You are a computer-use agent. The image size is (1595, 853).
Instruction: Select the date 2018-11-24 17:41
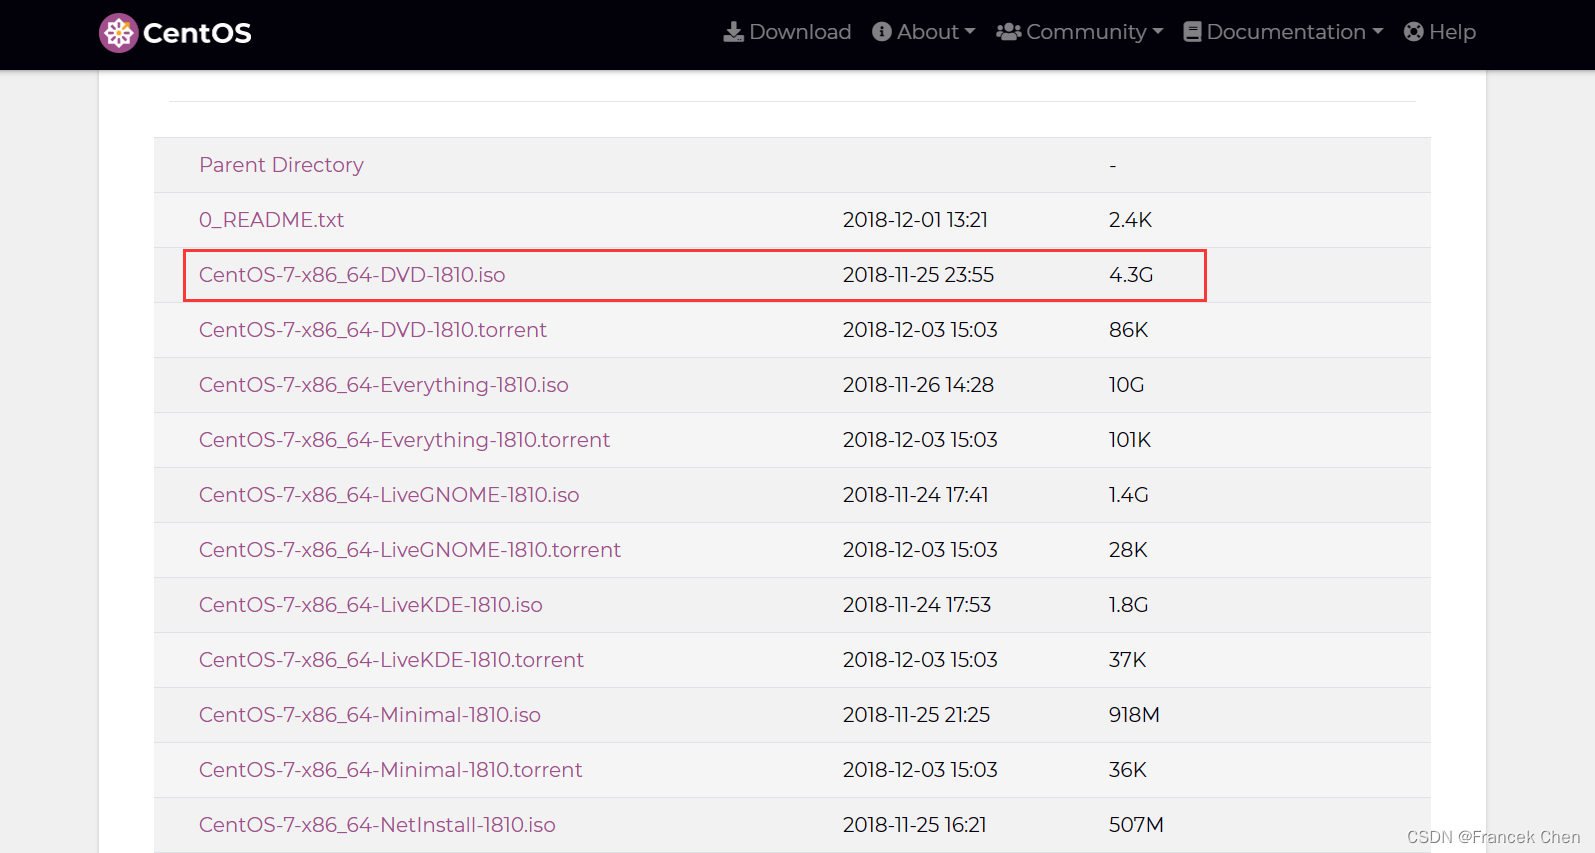click(x=915, y=495)
